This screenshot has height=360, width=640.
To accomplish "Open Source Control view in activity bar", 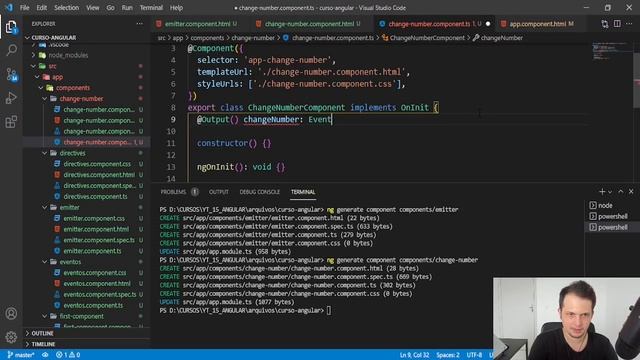I will pyautogui.click(x=11, y=74).
